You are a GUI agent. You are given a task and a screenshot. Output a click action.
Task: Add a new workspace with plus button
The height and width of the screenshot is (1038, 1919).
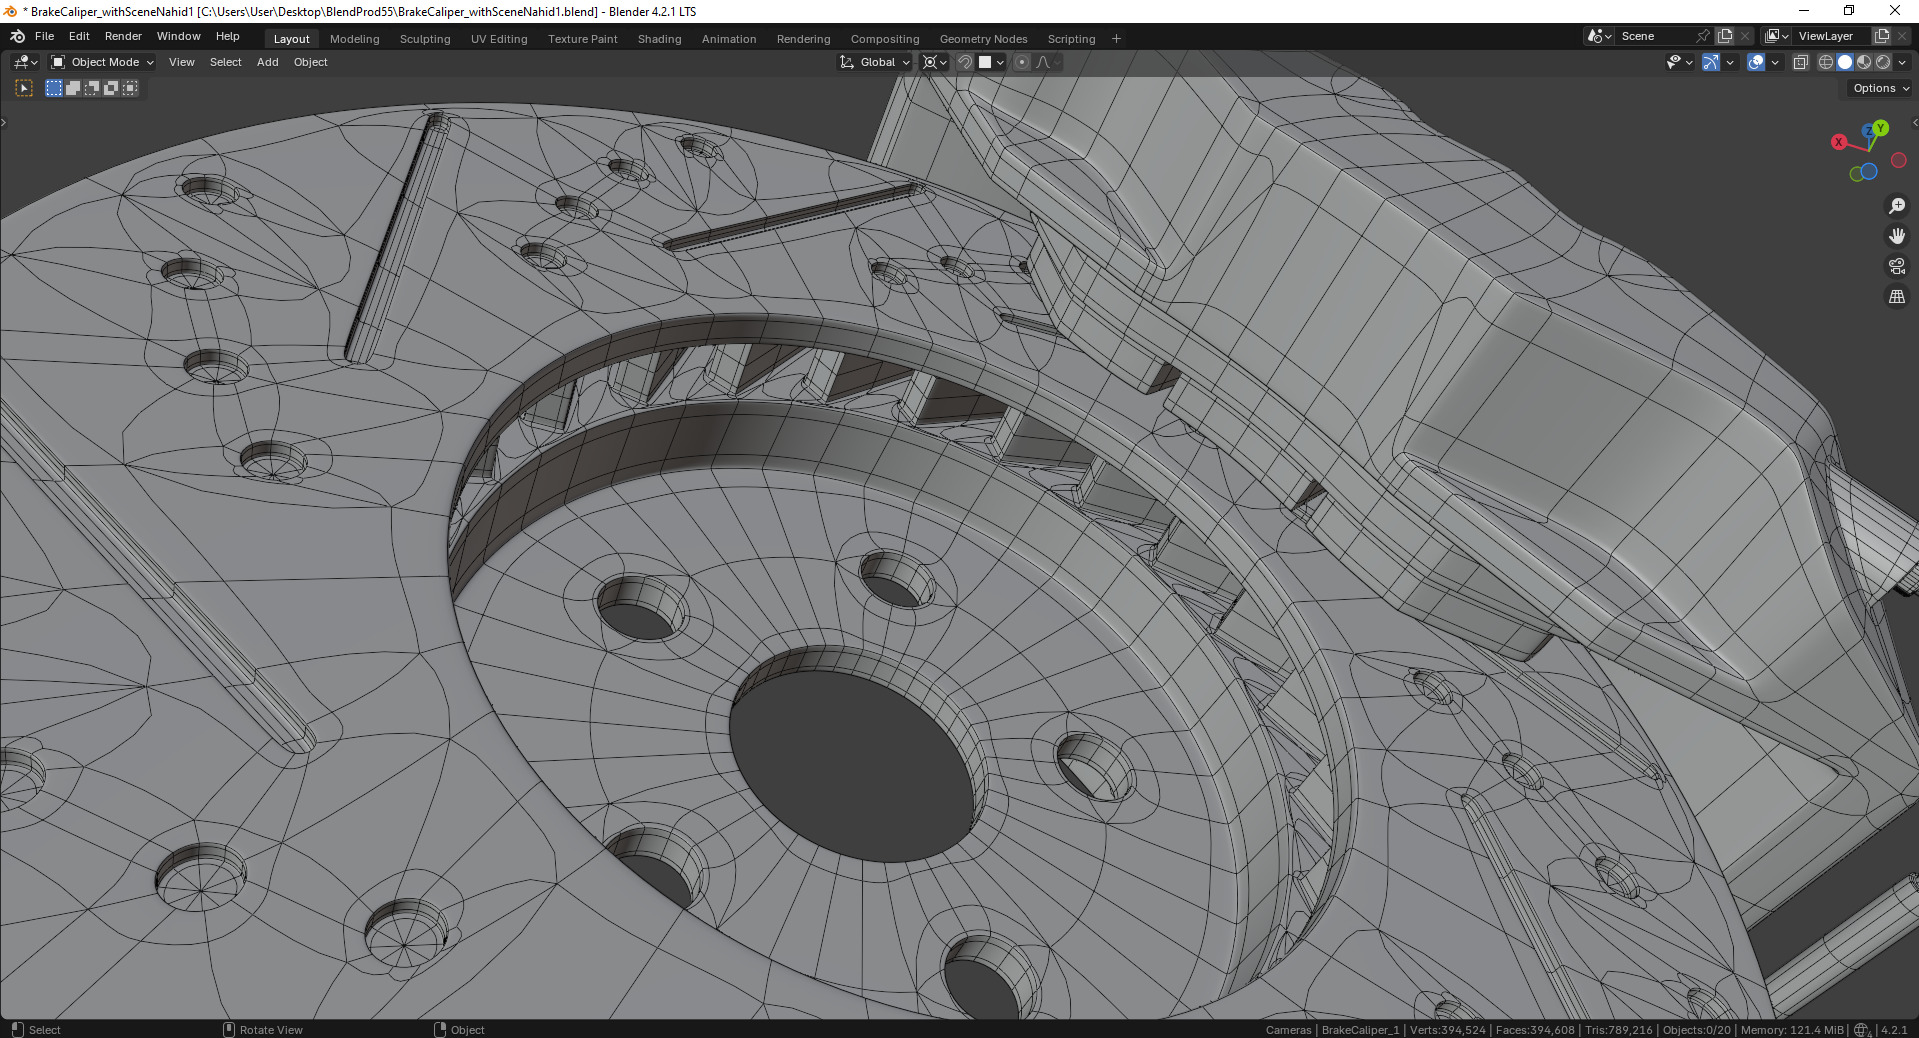1116,39
